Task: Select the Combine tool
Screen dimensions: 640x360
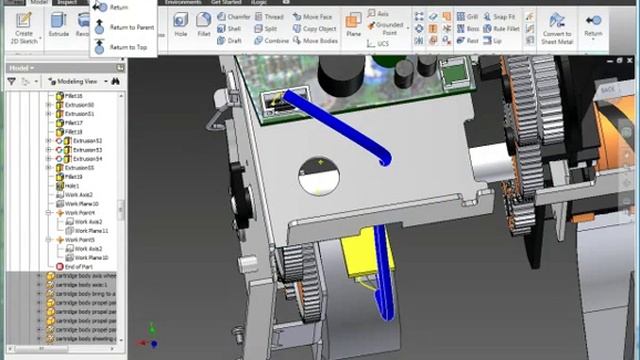Action: (271, 40)
